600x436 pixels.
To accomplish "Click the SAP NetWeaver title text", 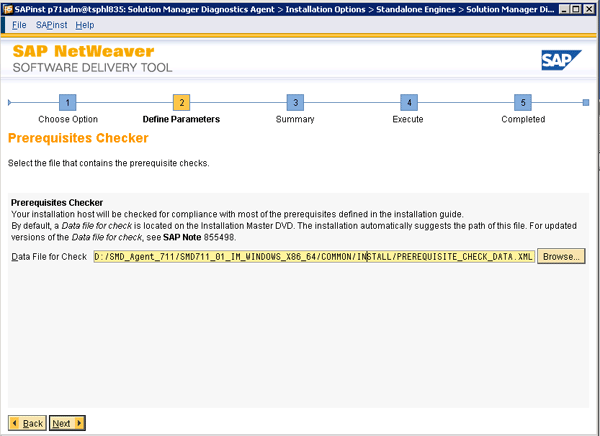I will coord(83,51).
